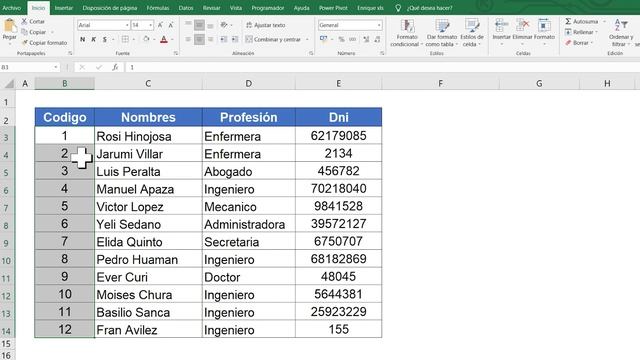Center text horizontally
Image resolution: width=640 pixels, height=360 pixels.
point(199,39)
